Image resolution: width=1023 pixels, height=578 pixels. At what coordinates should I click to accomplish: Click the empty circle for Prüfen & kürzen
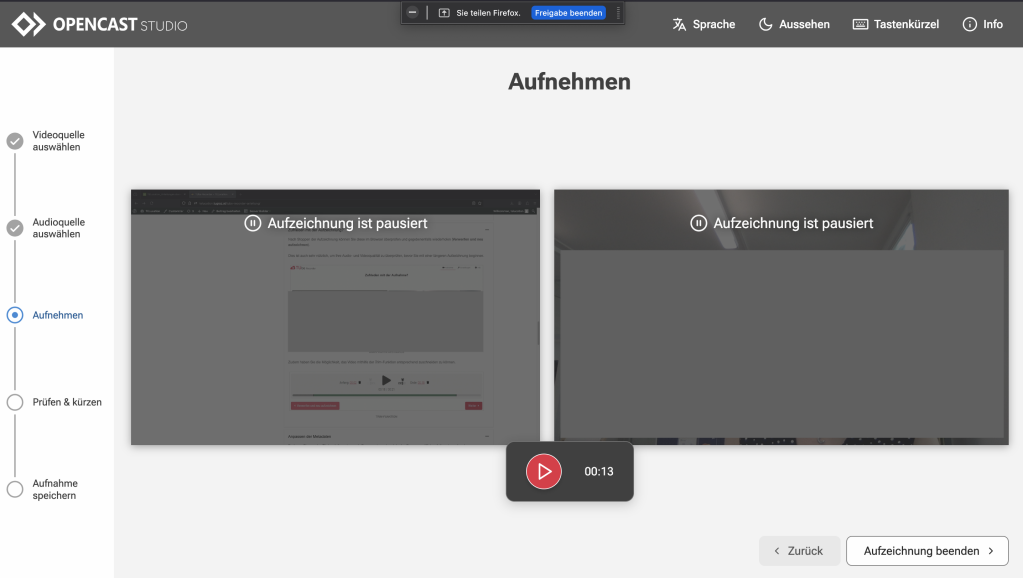click(15, 402)
